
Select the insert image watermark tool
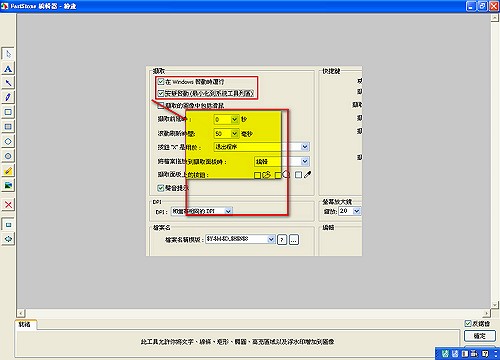pos(8,185)
